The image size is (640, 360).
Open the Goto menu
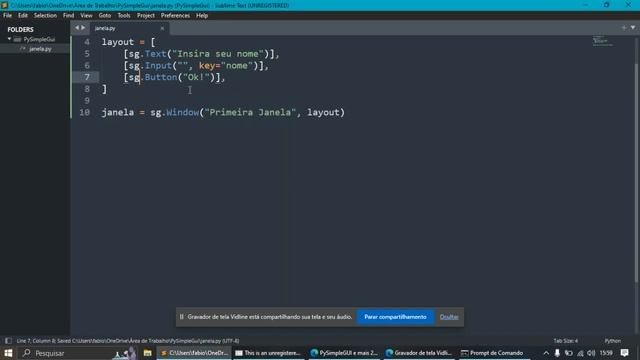tap(104, 16)
